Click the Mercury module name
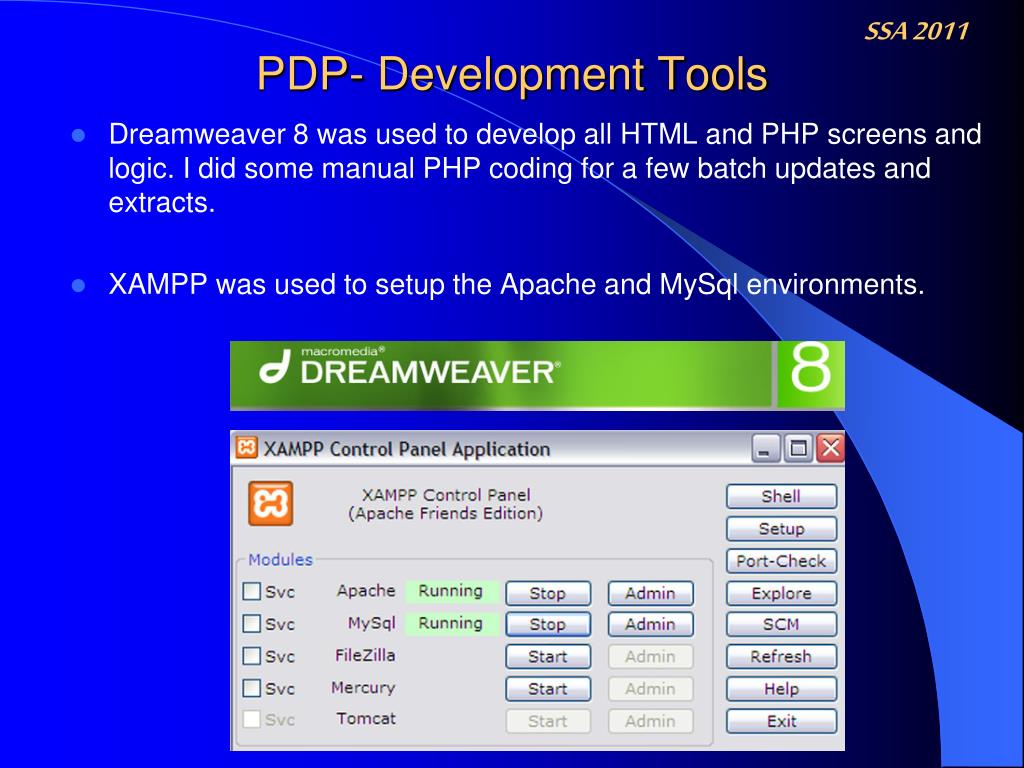The height and width of the screenshot is (768, 1024). (x=363, y=688)
